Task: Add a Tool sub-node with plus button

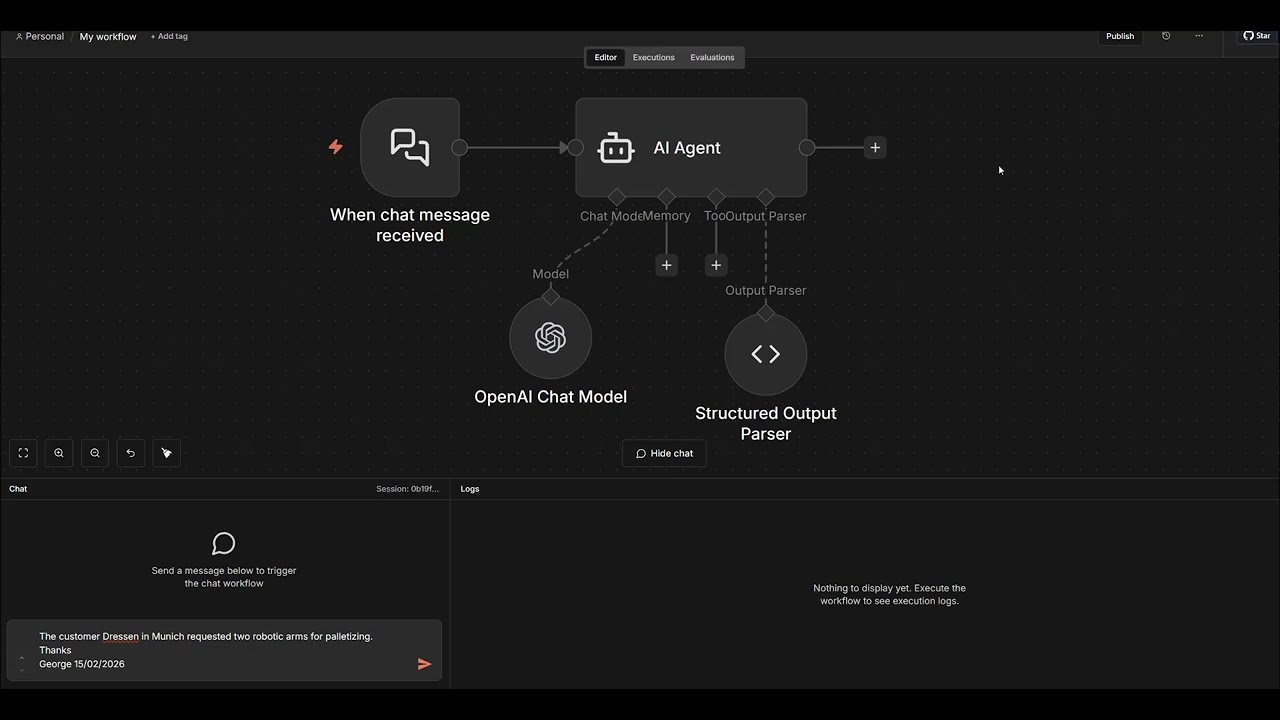Action: click(716, 265)
